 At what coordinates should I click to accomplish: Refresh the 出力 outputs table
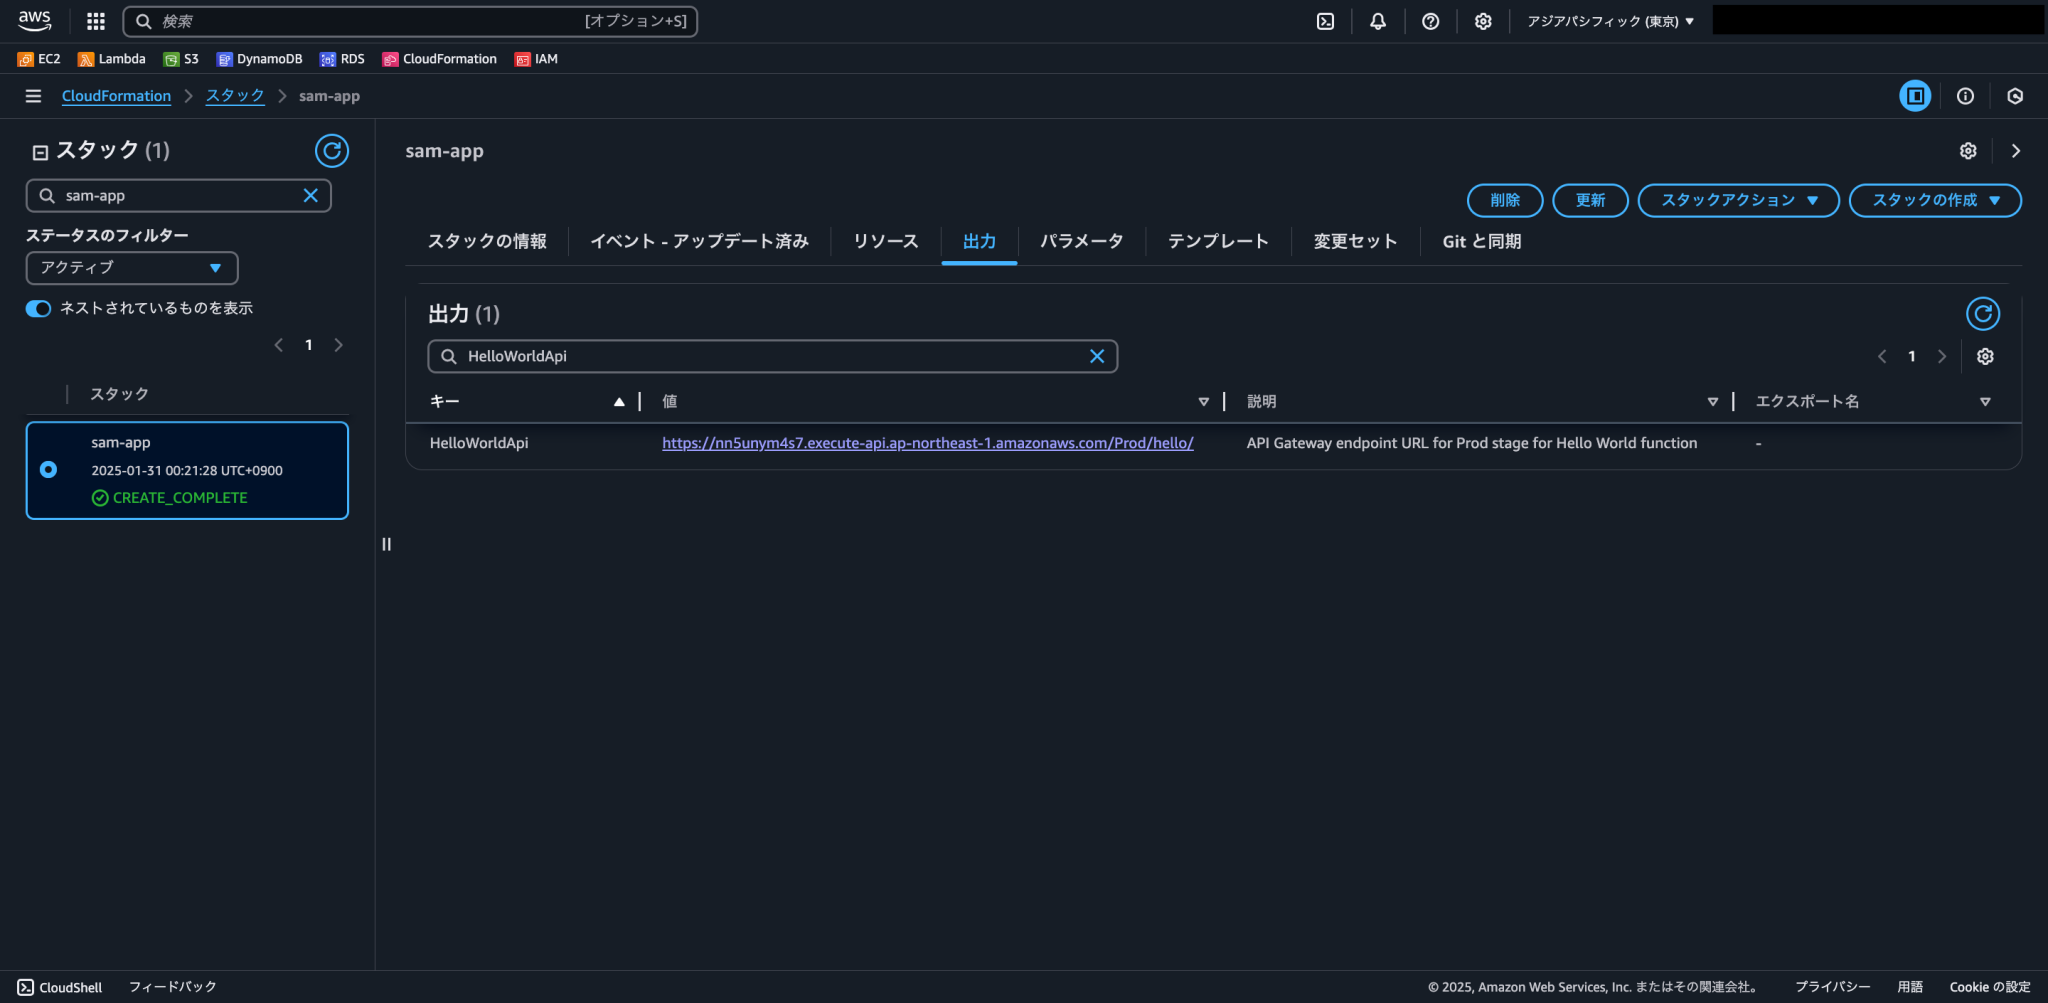[1983, 313]
